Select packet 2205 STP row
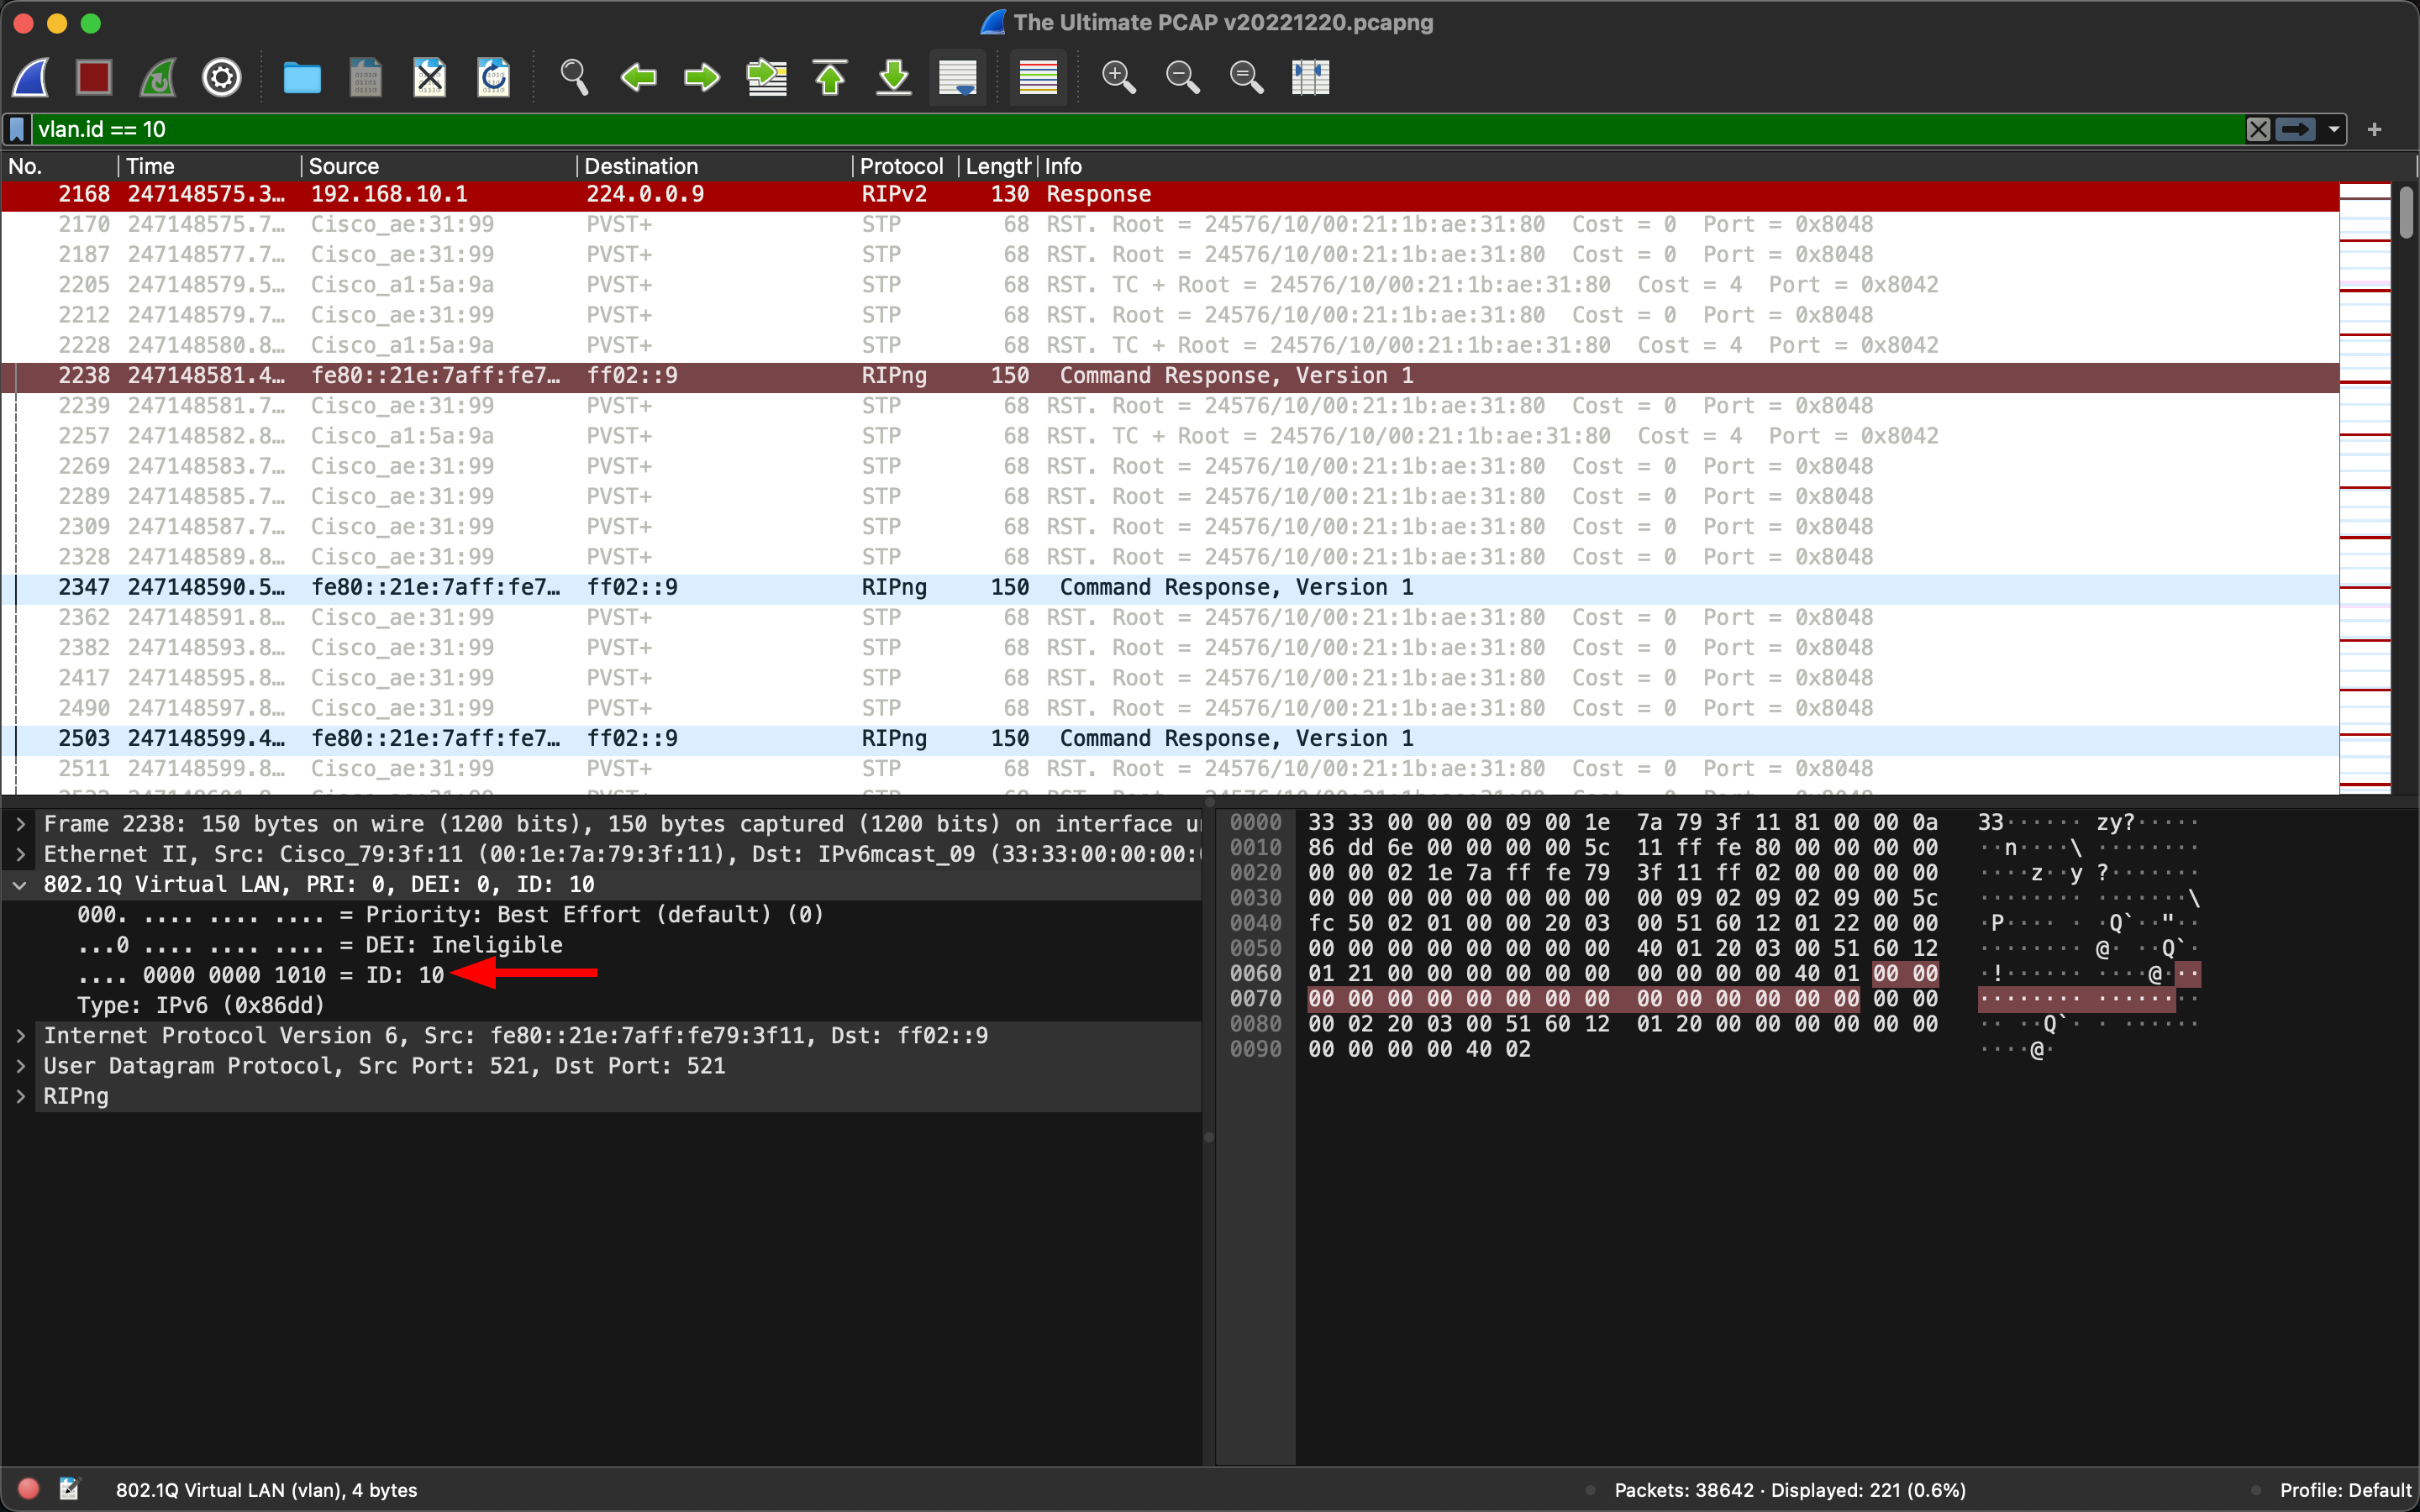The image size is (2420, 1512). tap(1170, 285)
